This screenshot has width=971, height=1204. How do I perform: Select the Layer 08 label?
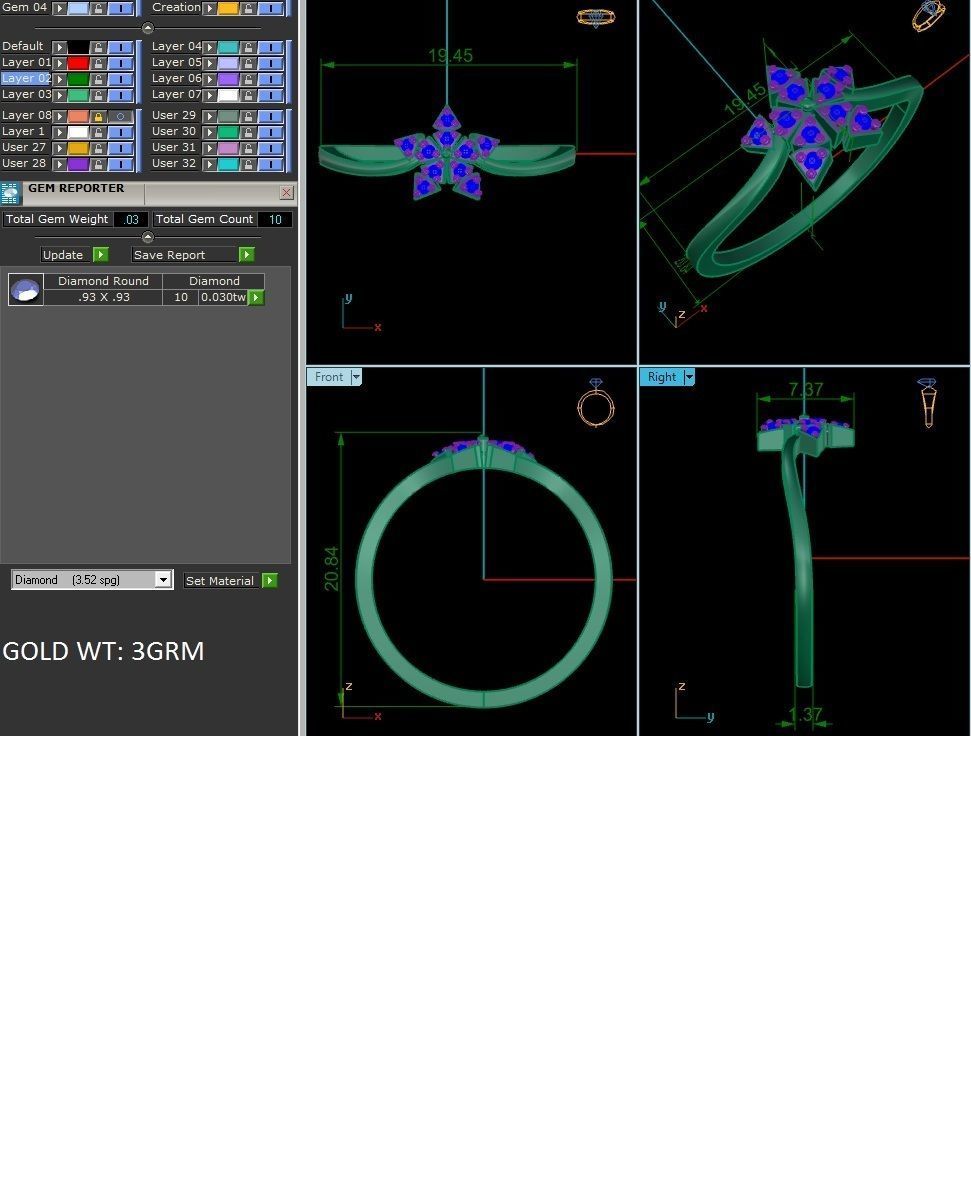pyautogui.click(x=25, y=115)
